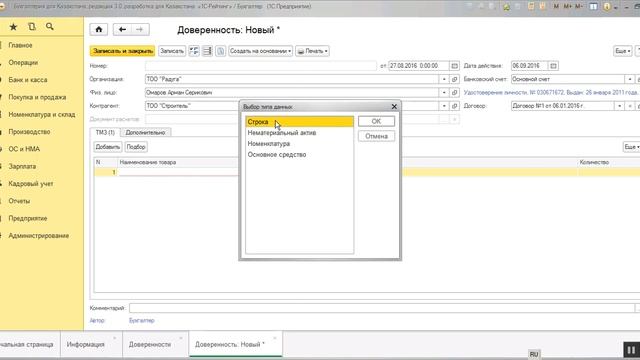Open the ОС и НМА section
Screen dimensions: 640x360
pyautogui.click(x=24, y=149)
